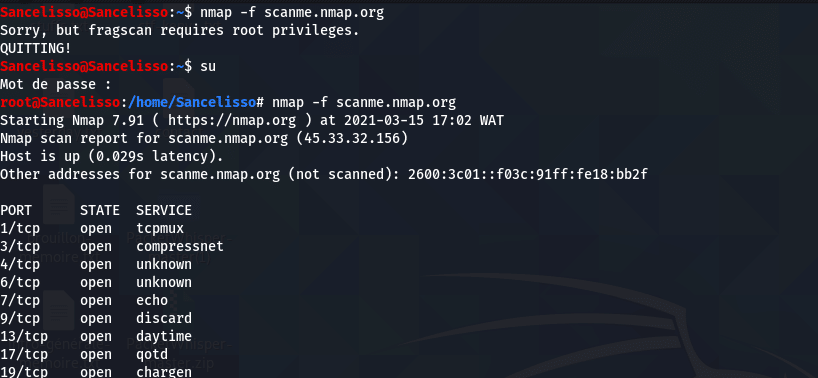Click the 'Host is up' latency line
Image resolution: width=818 pixels, height=378 pixels.
pyautogui.click(x=112, y=156)
